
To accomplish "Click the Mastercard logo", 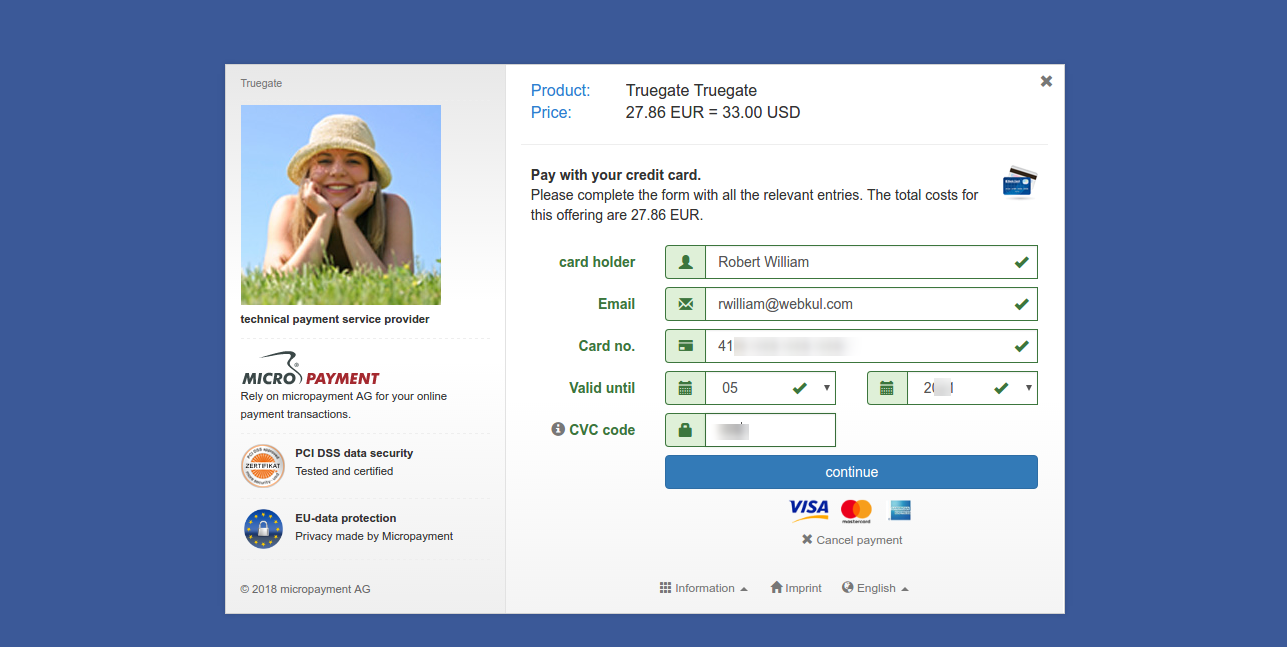I will point(856,511).
